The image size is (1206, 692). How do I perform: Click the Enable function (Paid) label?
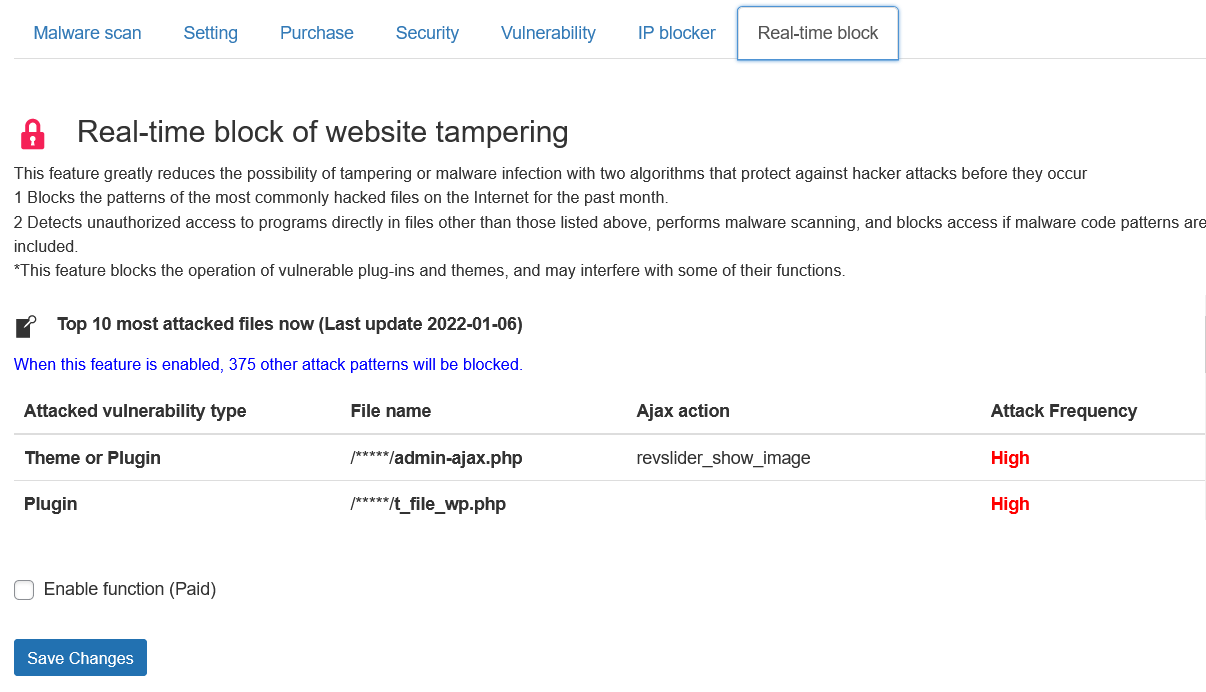click(130, 589)
